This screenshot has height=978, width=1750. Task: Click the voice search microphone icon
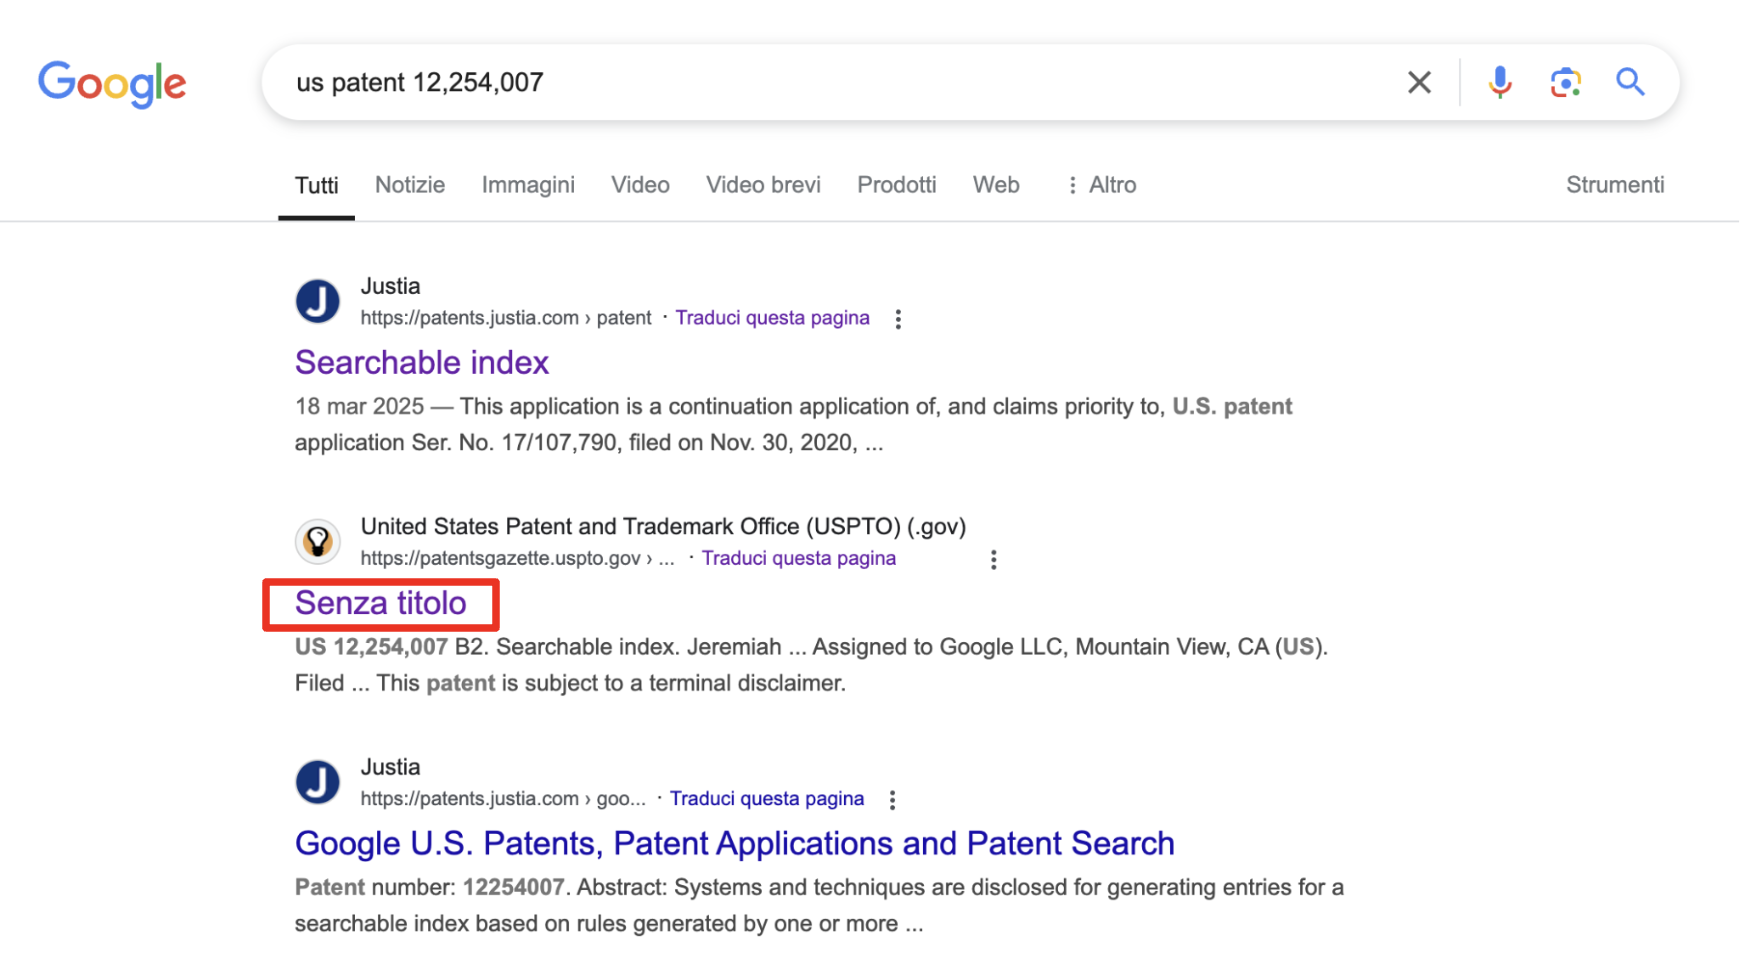[x=1499, y=82]
